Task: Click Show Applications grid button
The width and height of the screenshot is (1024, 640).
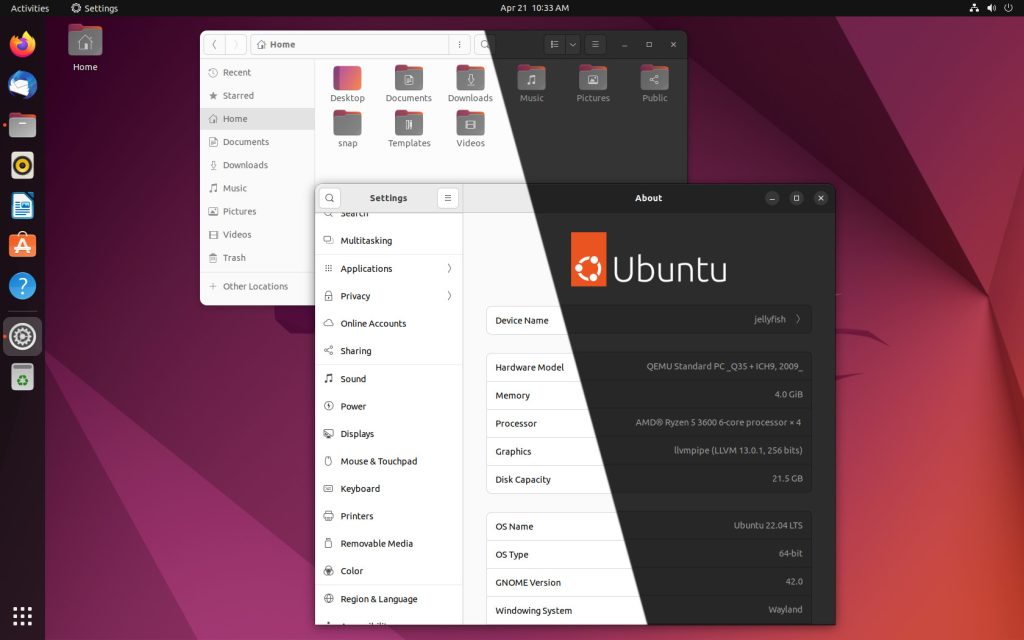Action: pos(22,615)
